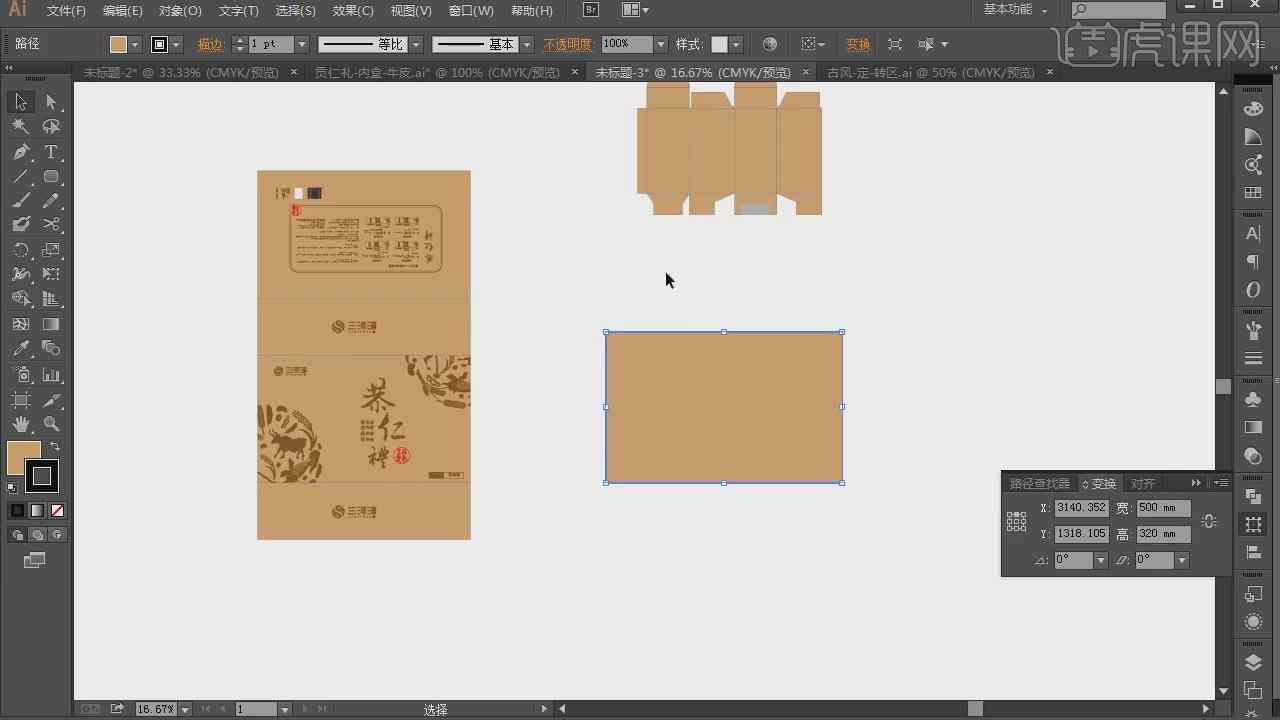Open the Swatches grid panel in dock
This screenshot has height=720, width=1280.
(x=1253, y=193)
